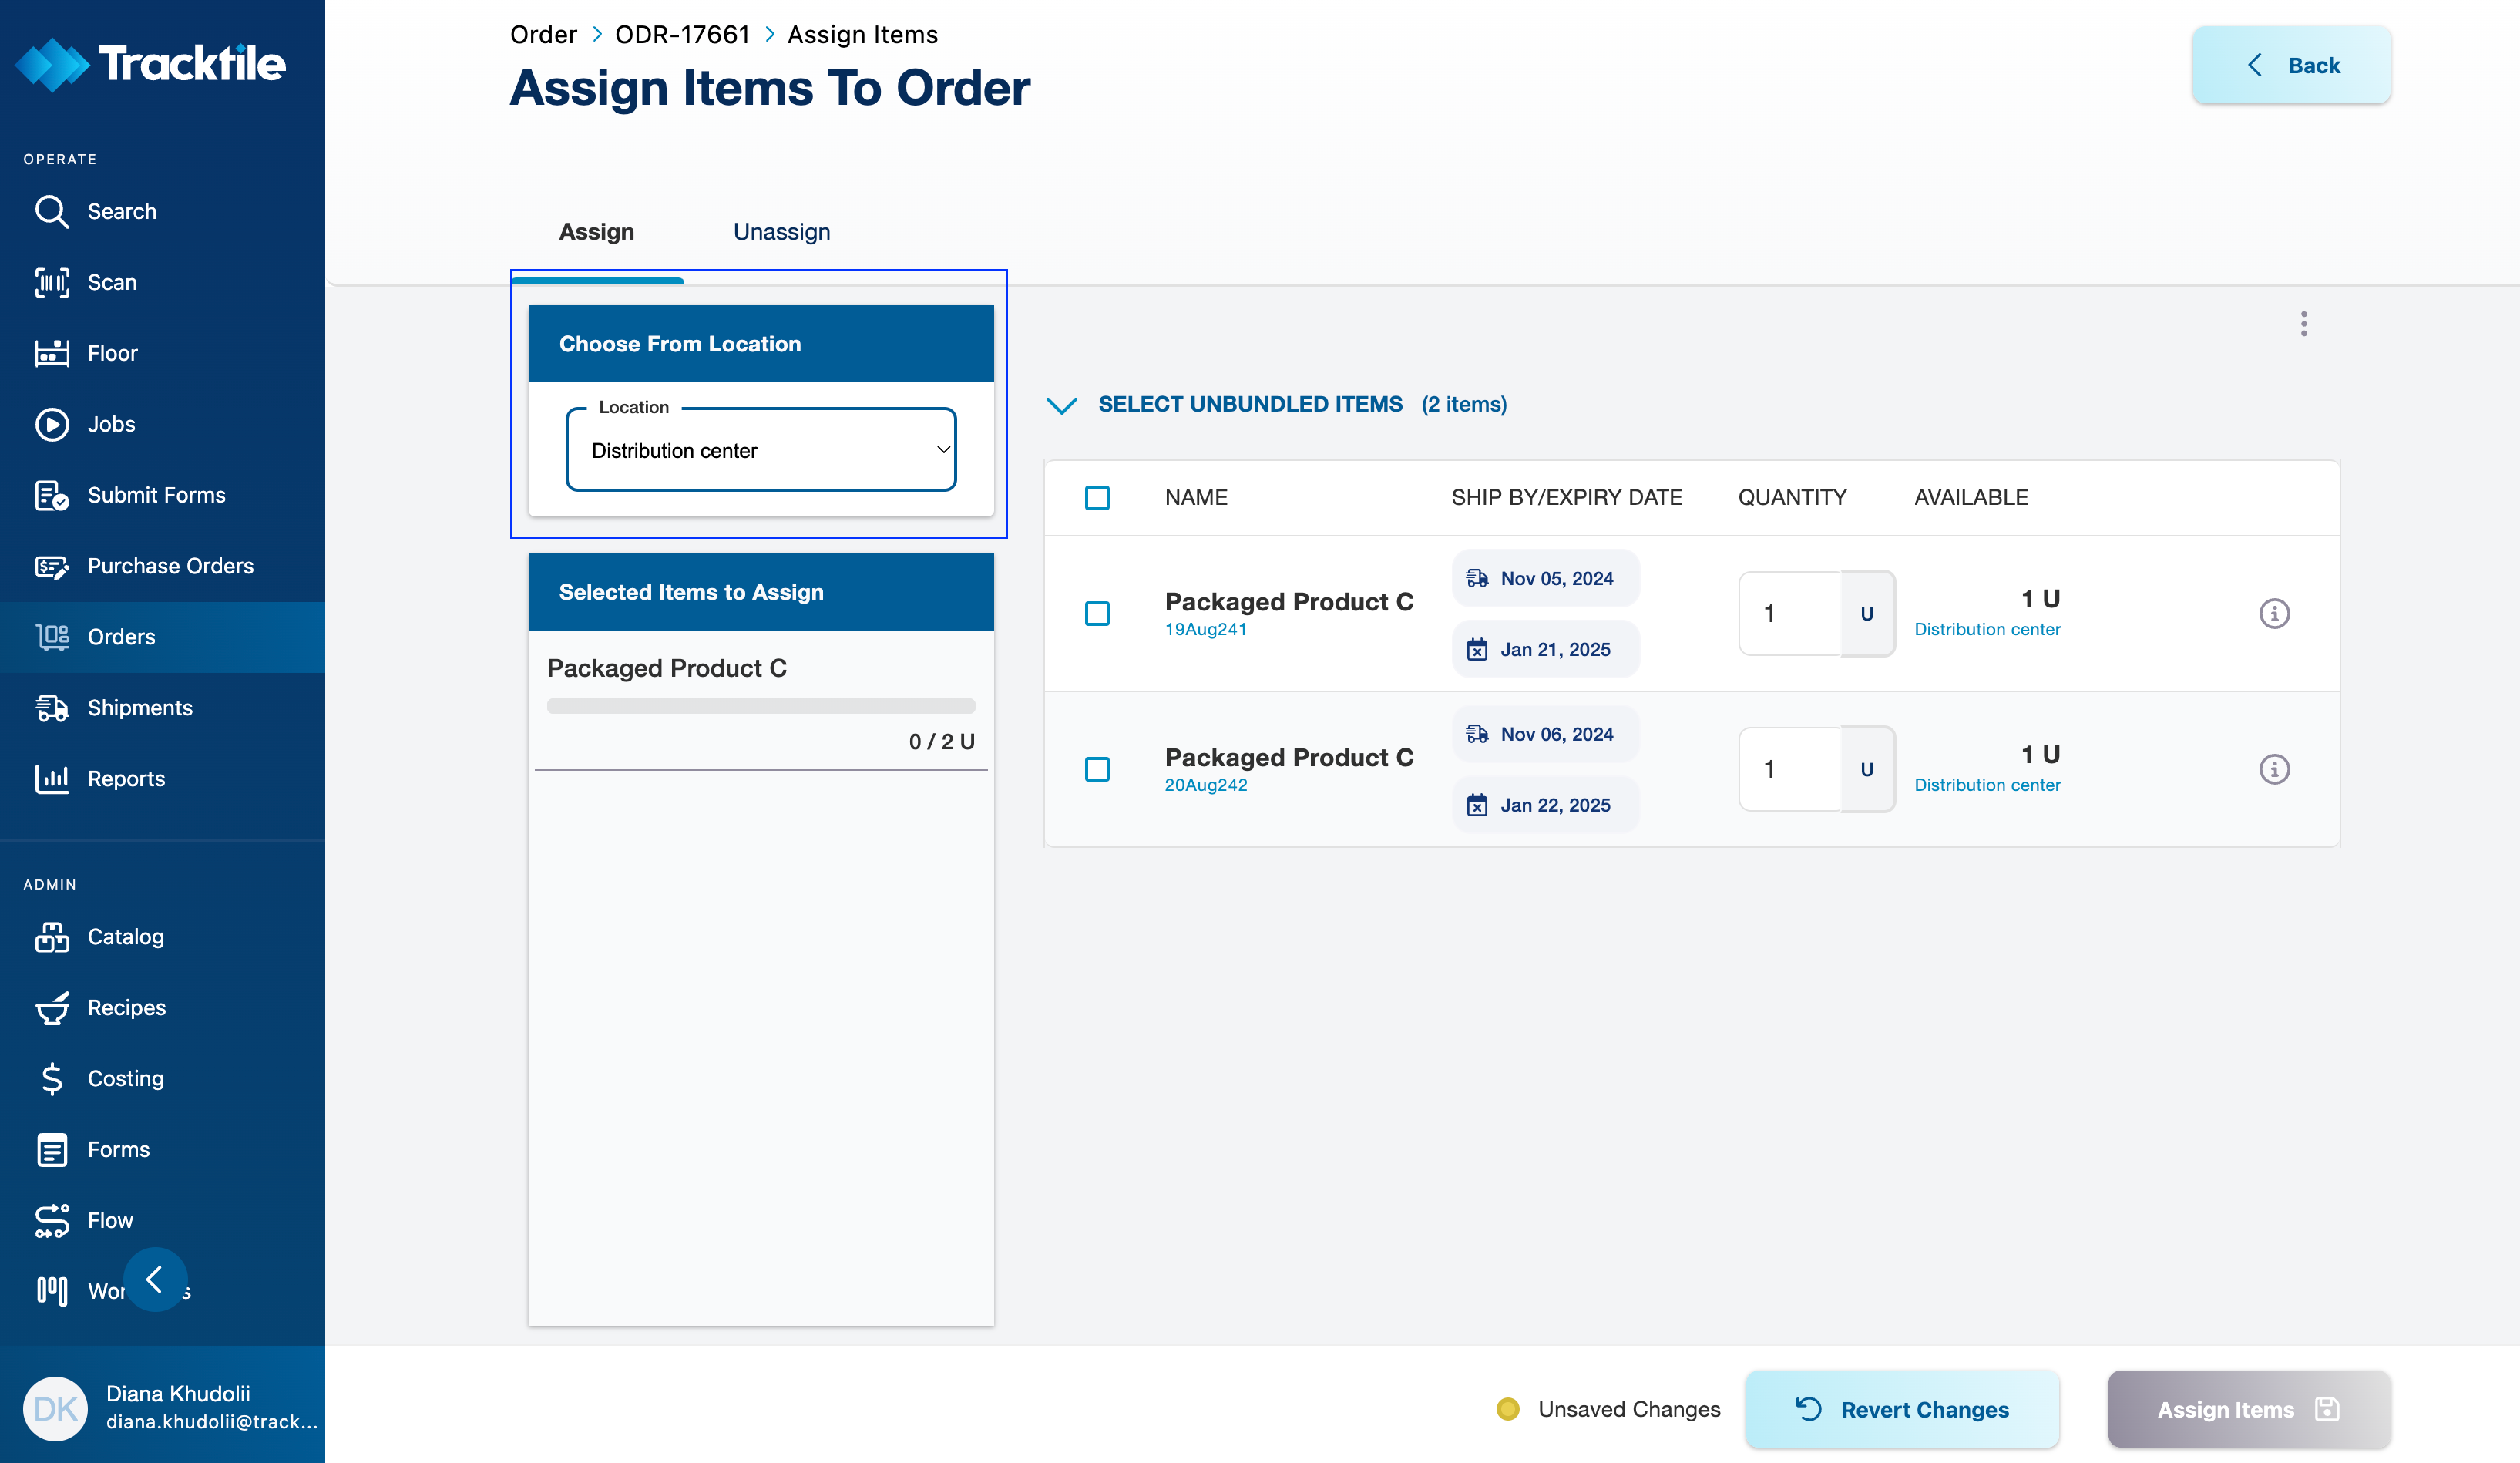Open the three-dot options menu

coord(2303,324)
